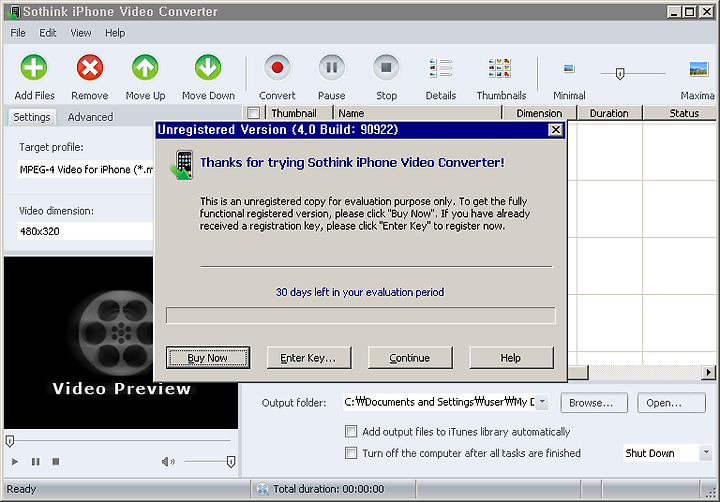This screenshot has width=720, height=502.
Task: Start conversion with the Convert icon
Action: coord(277,68)
